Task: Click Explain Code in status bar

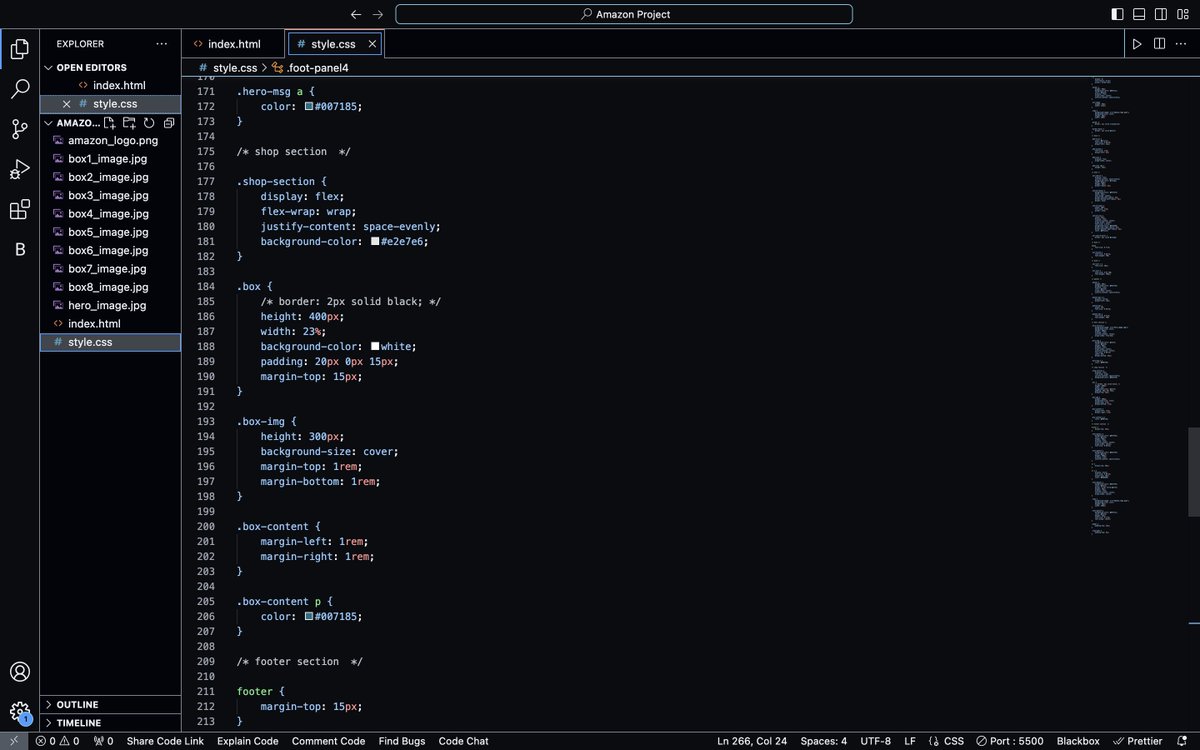Action: [x=247, y=741]
